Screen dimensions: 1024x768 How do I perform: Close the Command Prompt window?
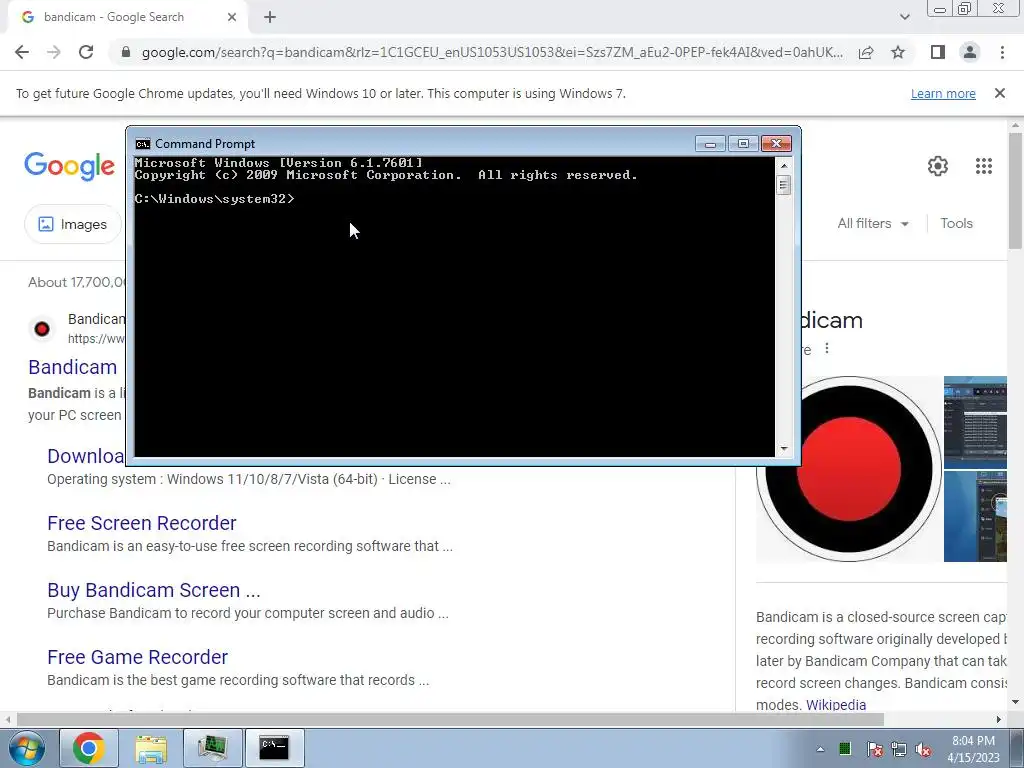(x=776, y=144)
